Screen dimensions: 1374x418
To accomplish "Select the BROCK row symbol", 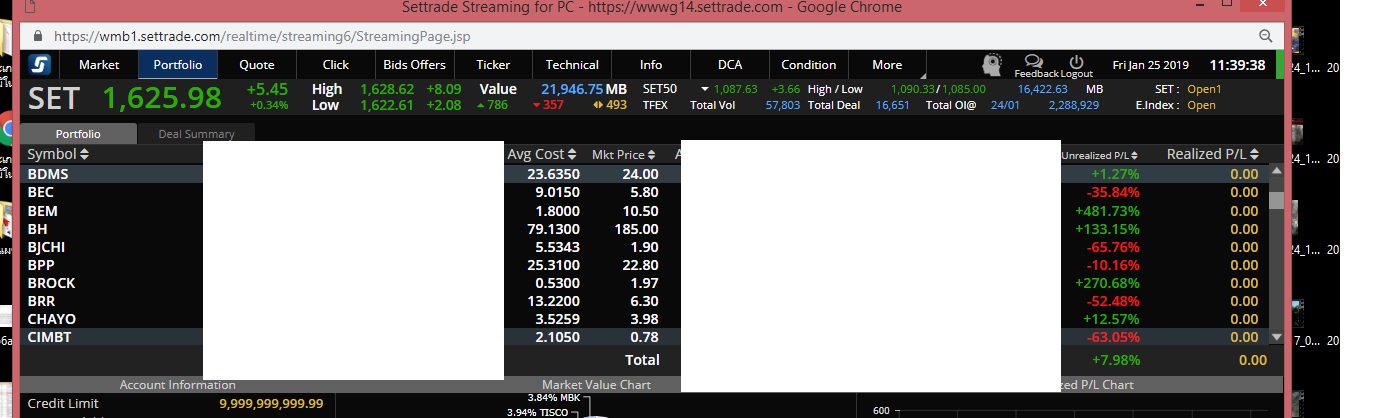I will tap(51, 283).
